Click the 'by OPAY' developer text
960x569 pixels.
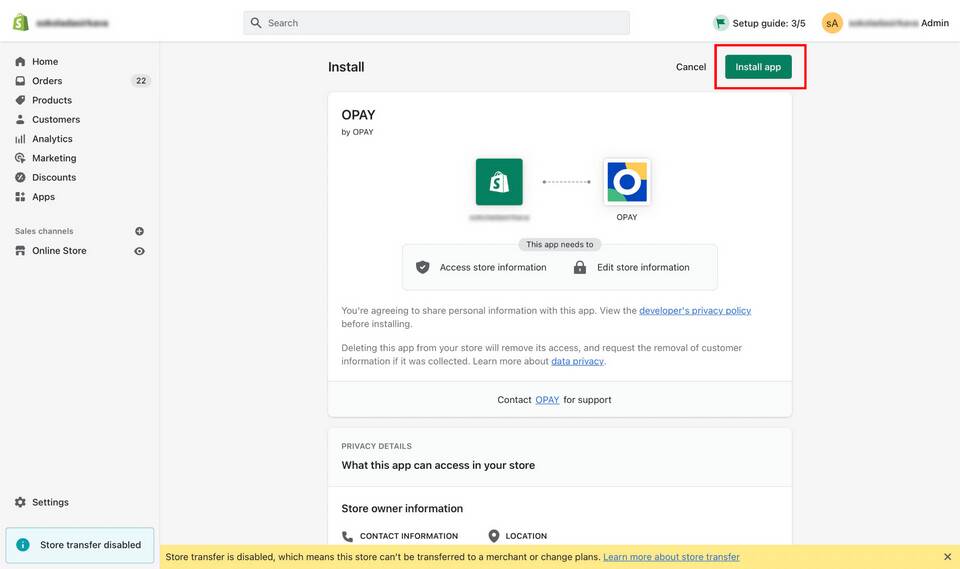point(357,132)
